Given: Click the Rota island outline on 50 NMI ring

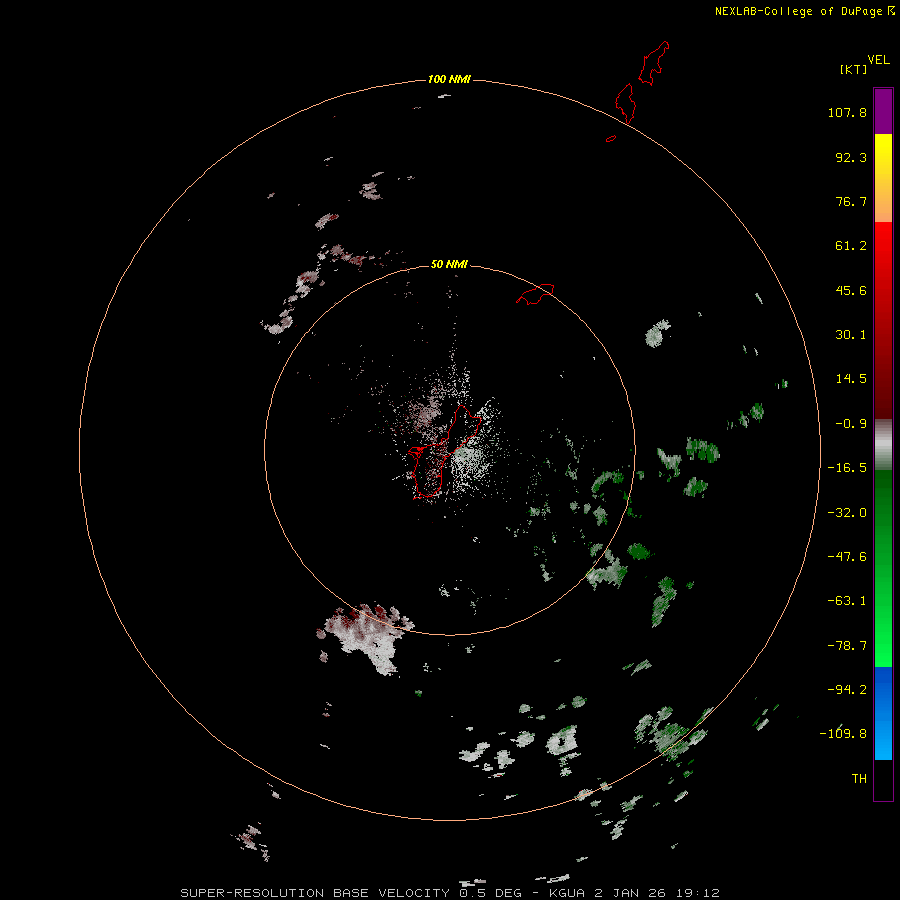Looking at the screenshot, I should 536,293.
